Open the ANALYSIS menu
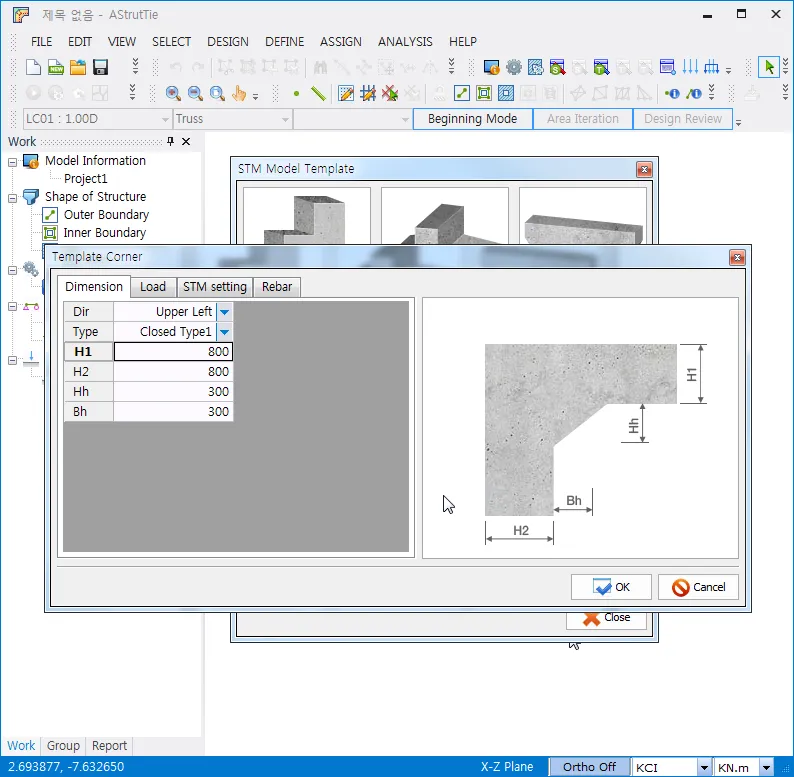The image size is (794, 777). [405, 42]
